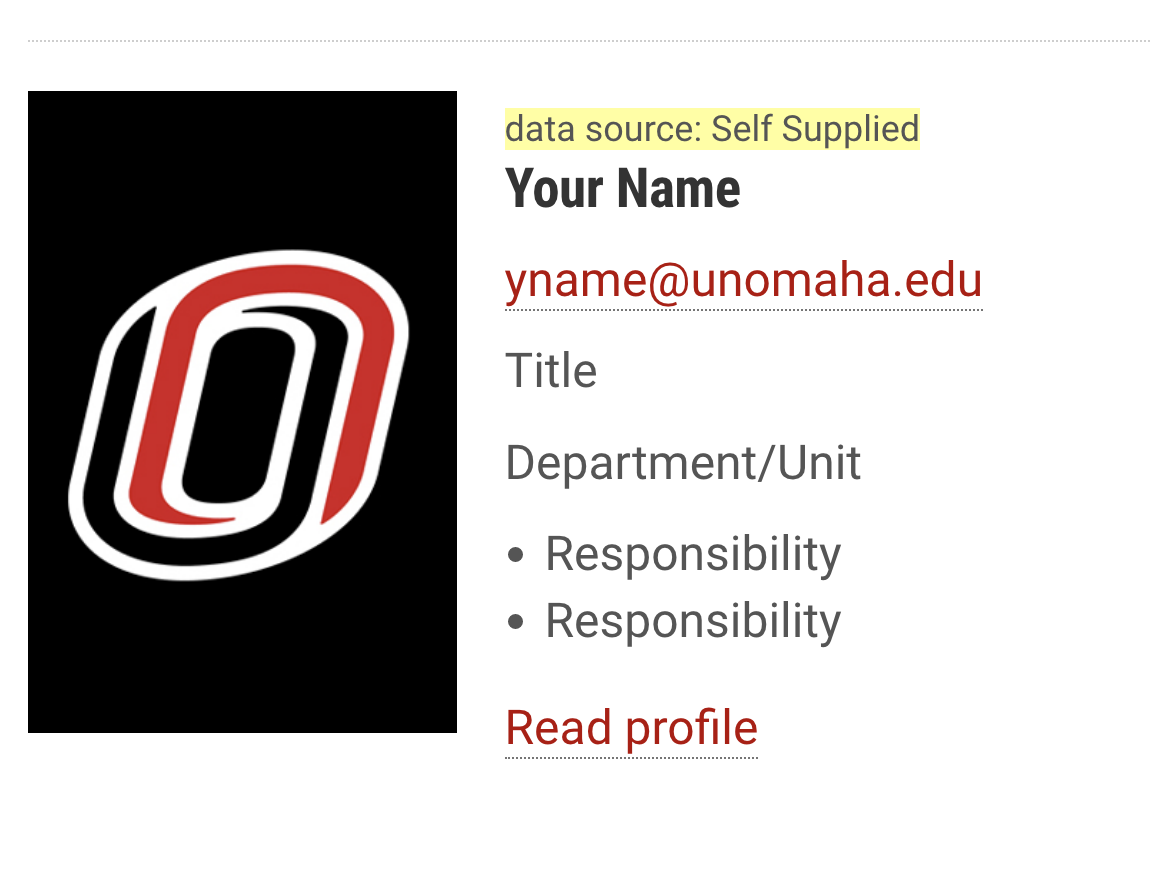1152x874 pixels.
Task: Open the yname@unomaha.edu email link
Action: click(x=743, y=281)
